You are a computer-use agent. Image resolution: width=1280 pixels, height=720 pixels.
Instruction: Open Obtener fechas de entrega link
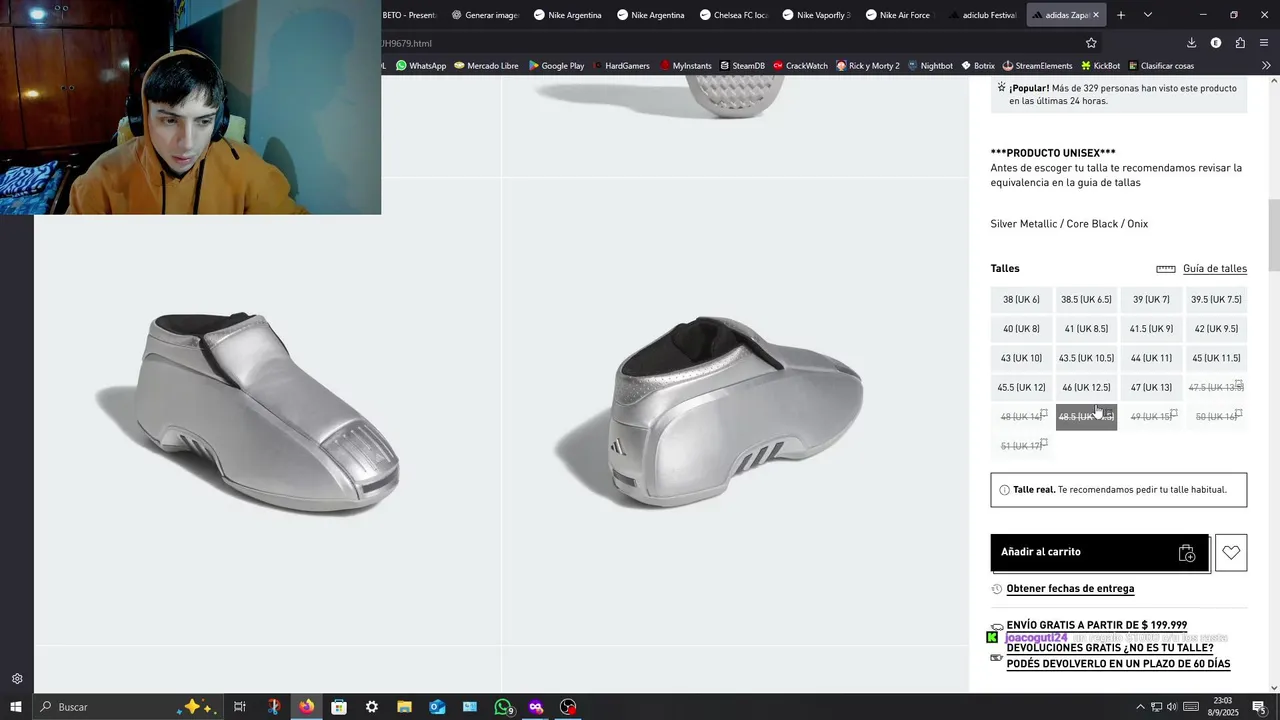pyautogui.click(x=1070, y=589)
